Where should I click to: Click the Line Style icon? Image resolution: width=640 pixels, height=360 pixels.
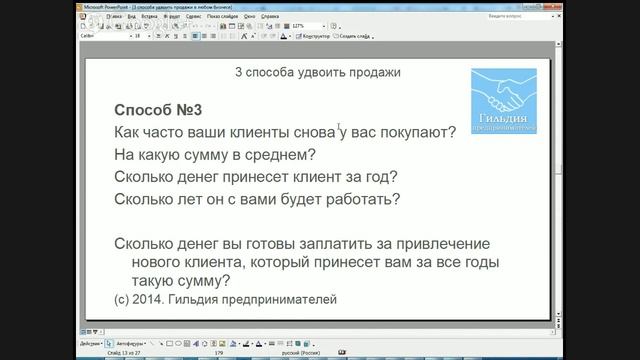point(271,344)
